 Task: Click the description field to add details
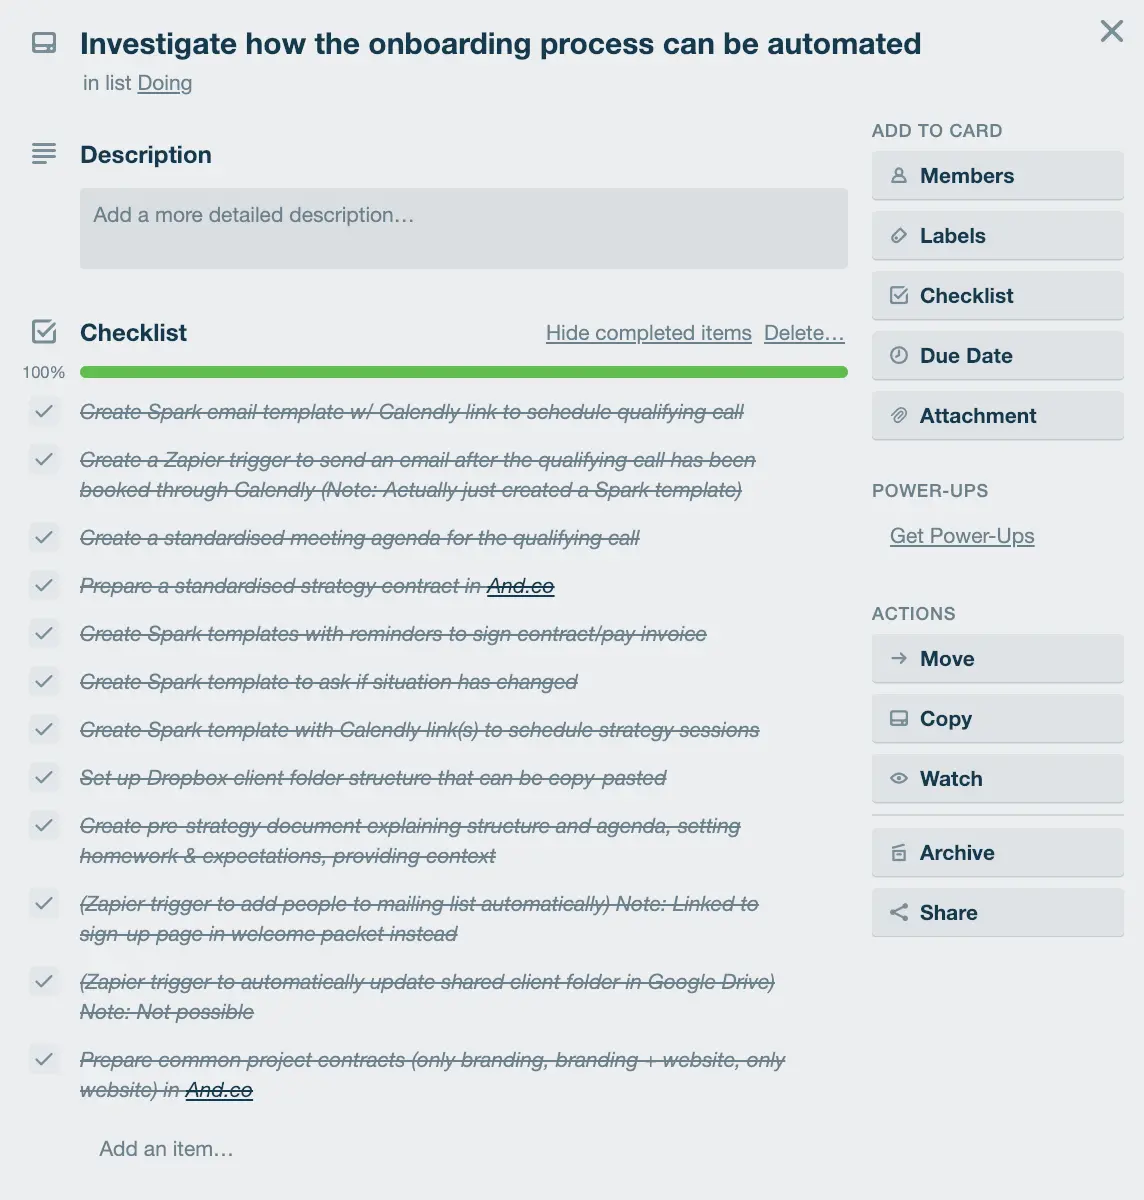pos(463,228)
